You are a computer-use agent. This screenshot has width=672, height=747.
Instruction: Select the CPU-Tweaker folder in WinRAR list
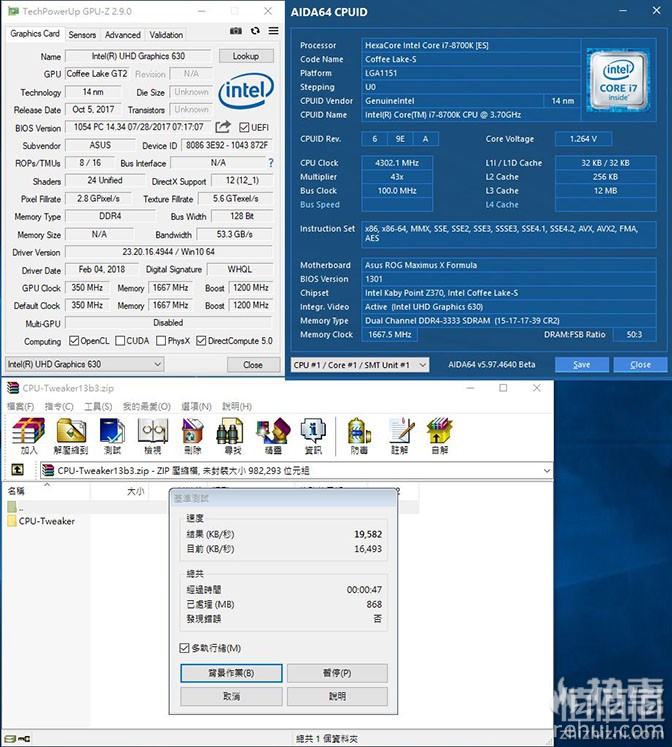[x=41, y=521]
